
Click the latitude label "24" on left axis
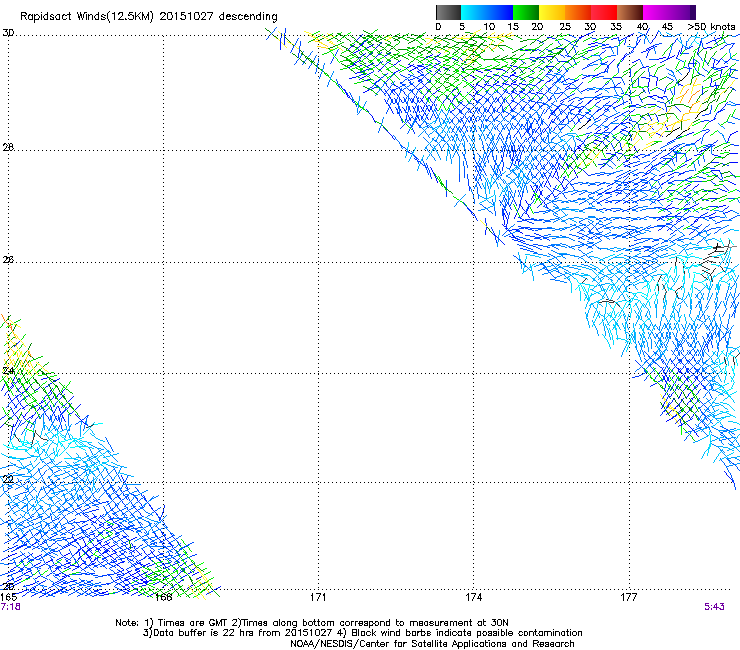(x=8, y=371)
